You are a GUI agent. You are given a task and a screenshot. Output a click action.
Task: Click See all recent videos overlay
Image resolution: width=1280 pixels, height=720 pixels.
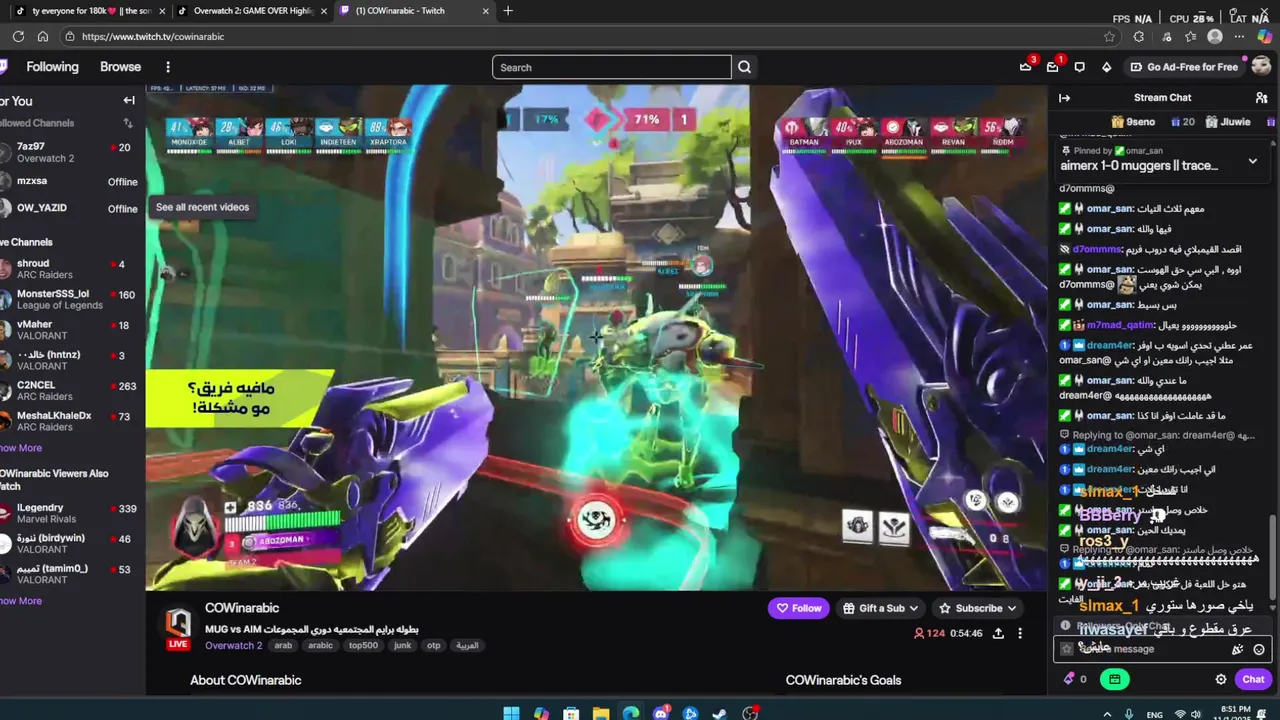[202, 207]
